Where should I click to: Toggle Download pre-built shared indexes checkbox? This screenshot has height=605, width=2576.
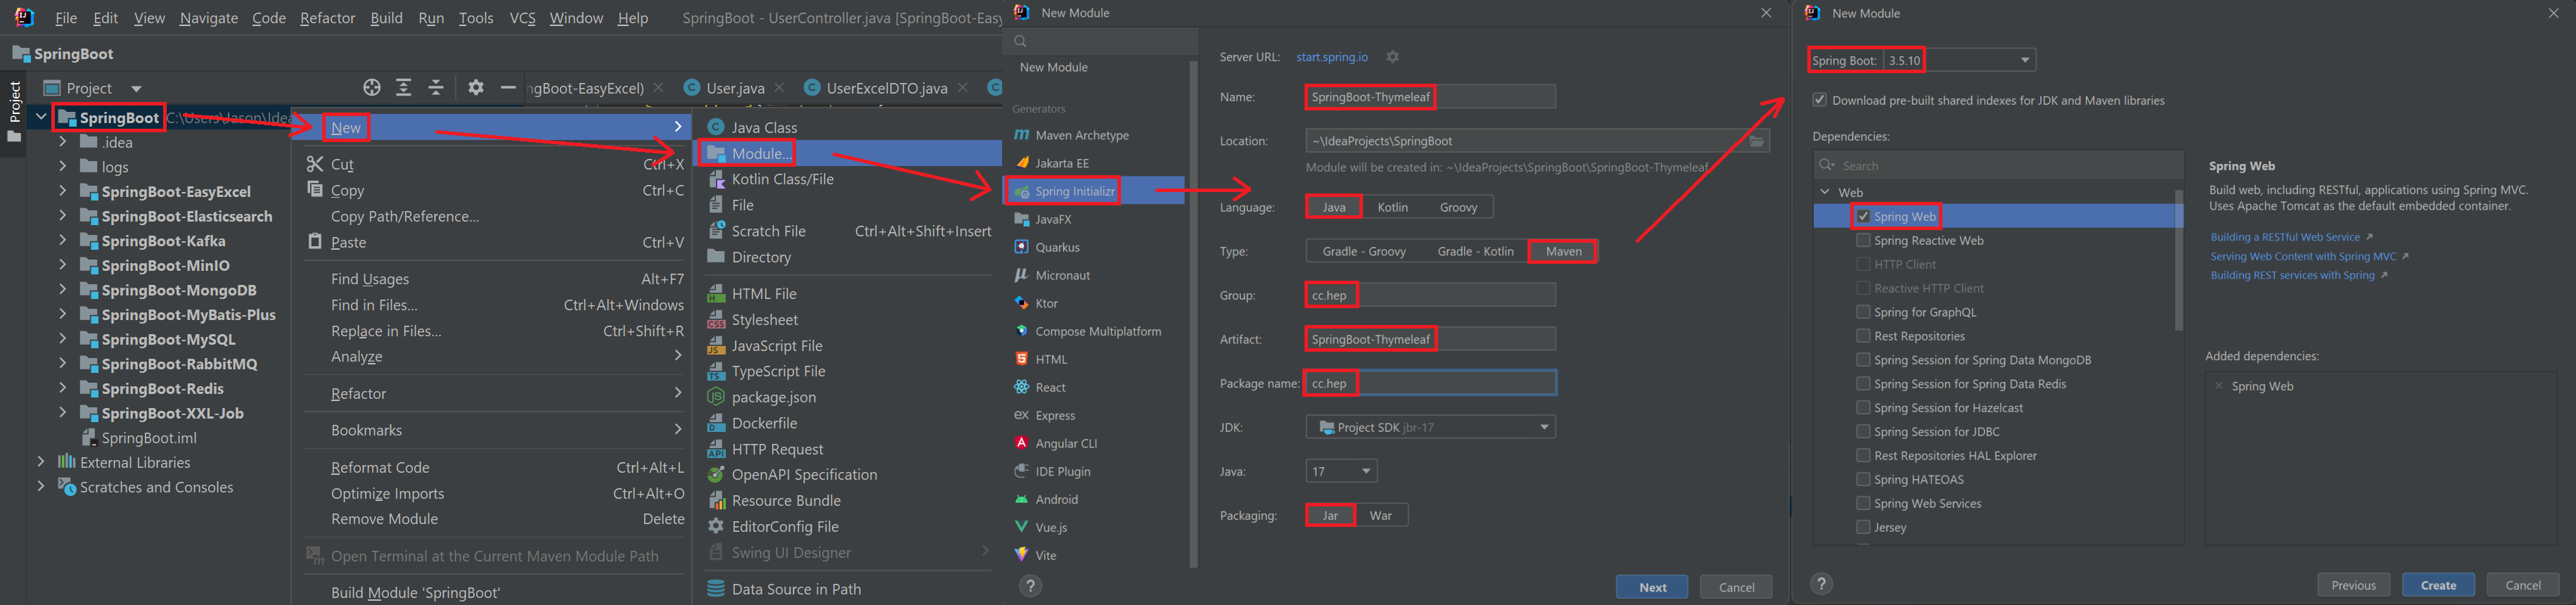tap(1820, 100)
